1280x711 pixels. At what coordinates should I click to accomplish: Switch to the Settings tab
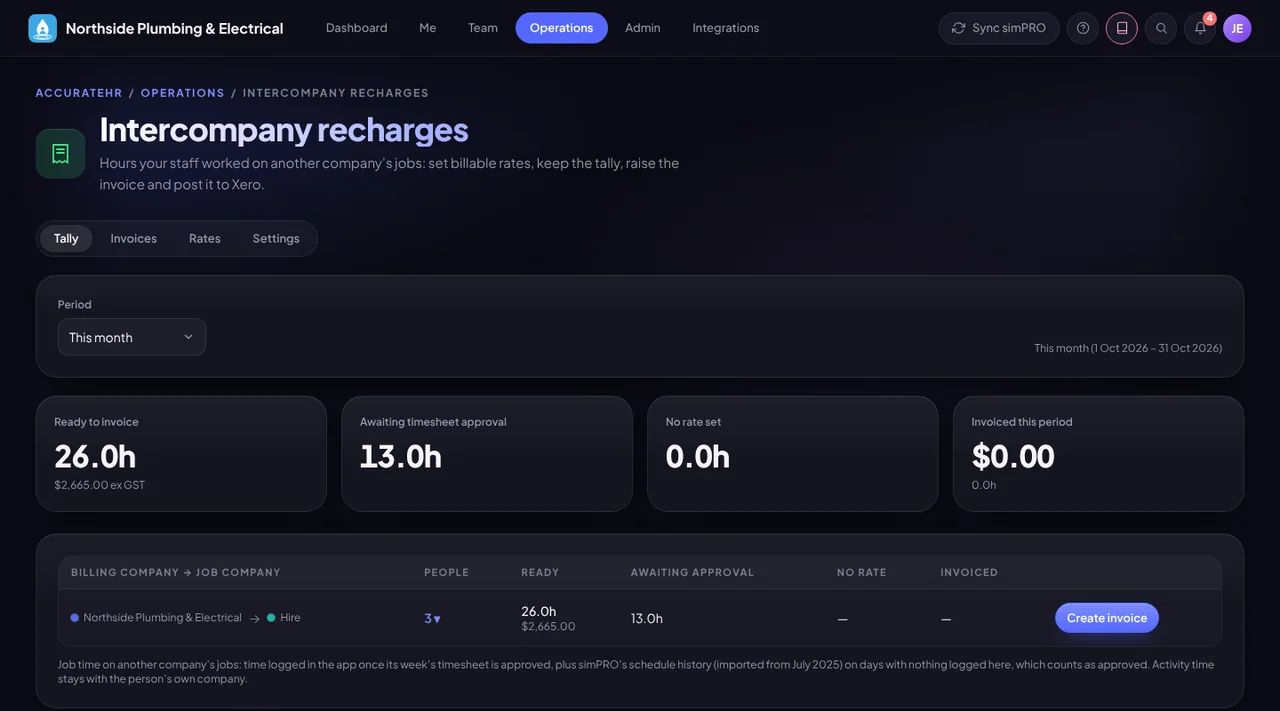pos(276,239)
